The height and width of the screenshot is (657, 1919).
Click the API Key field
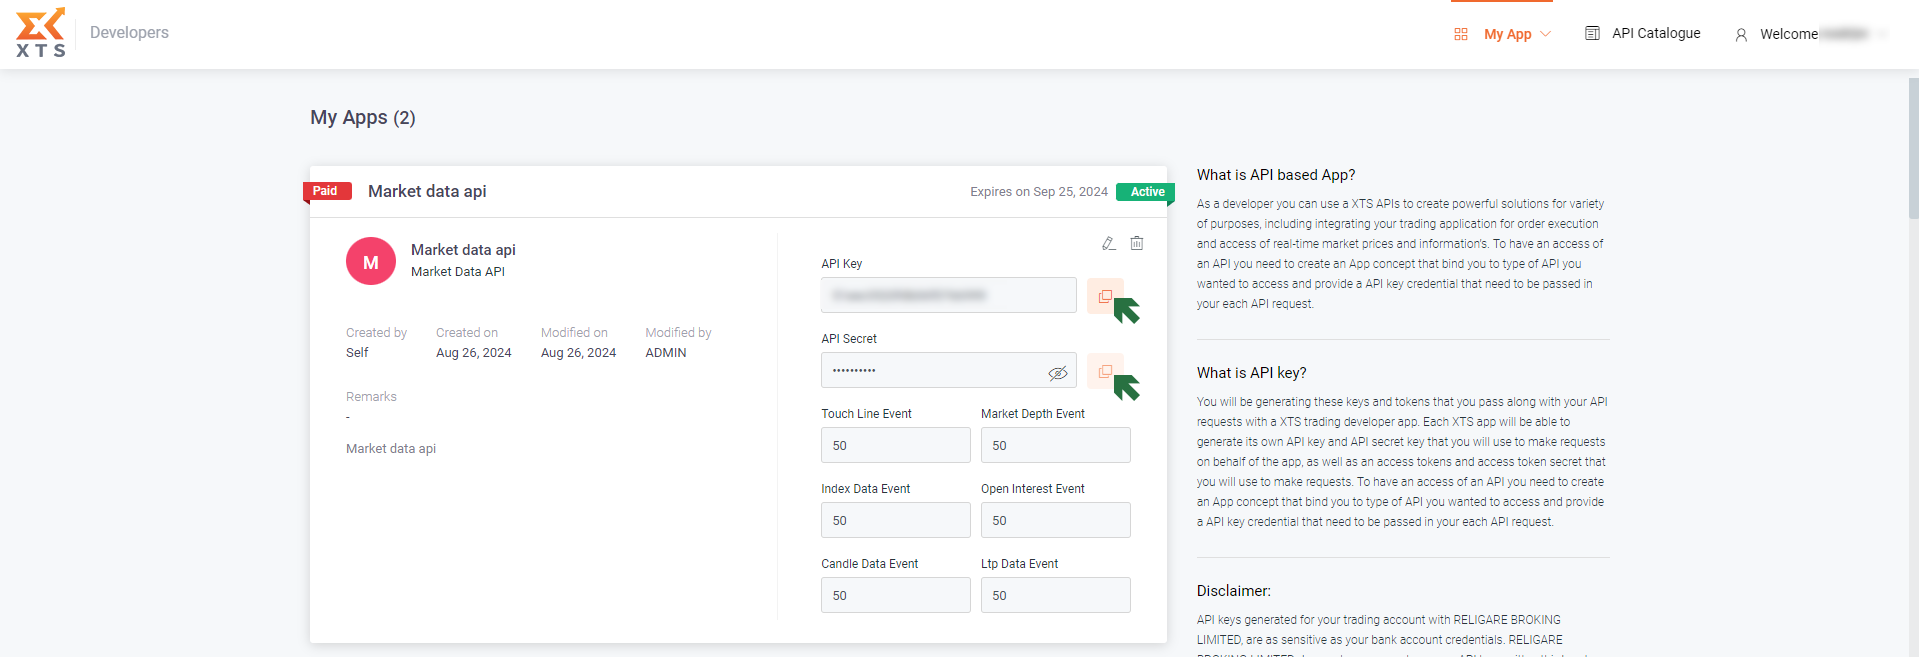(948, 295)
